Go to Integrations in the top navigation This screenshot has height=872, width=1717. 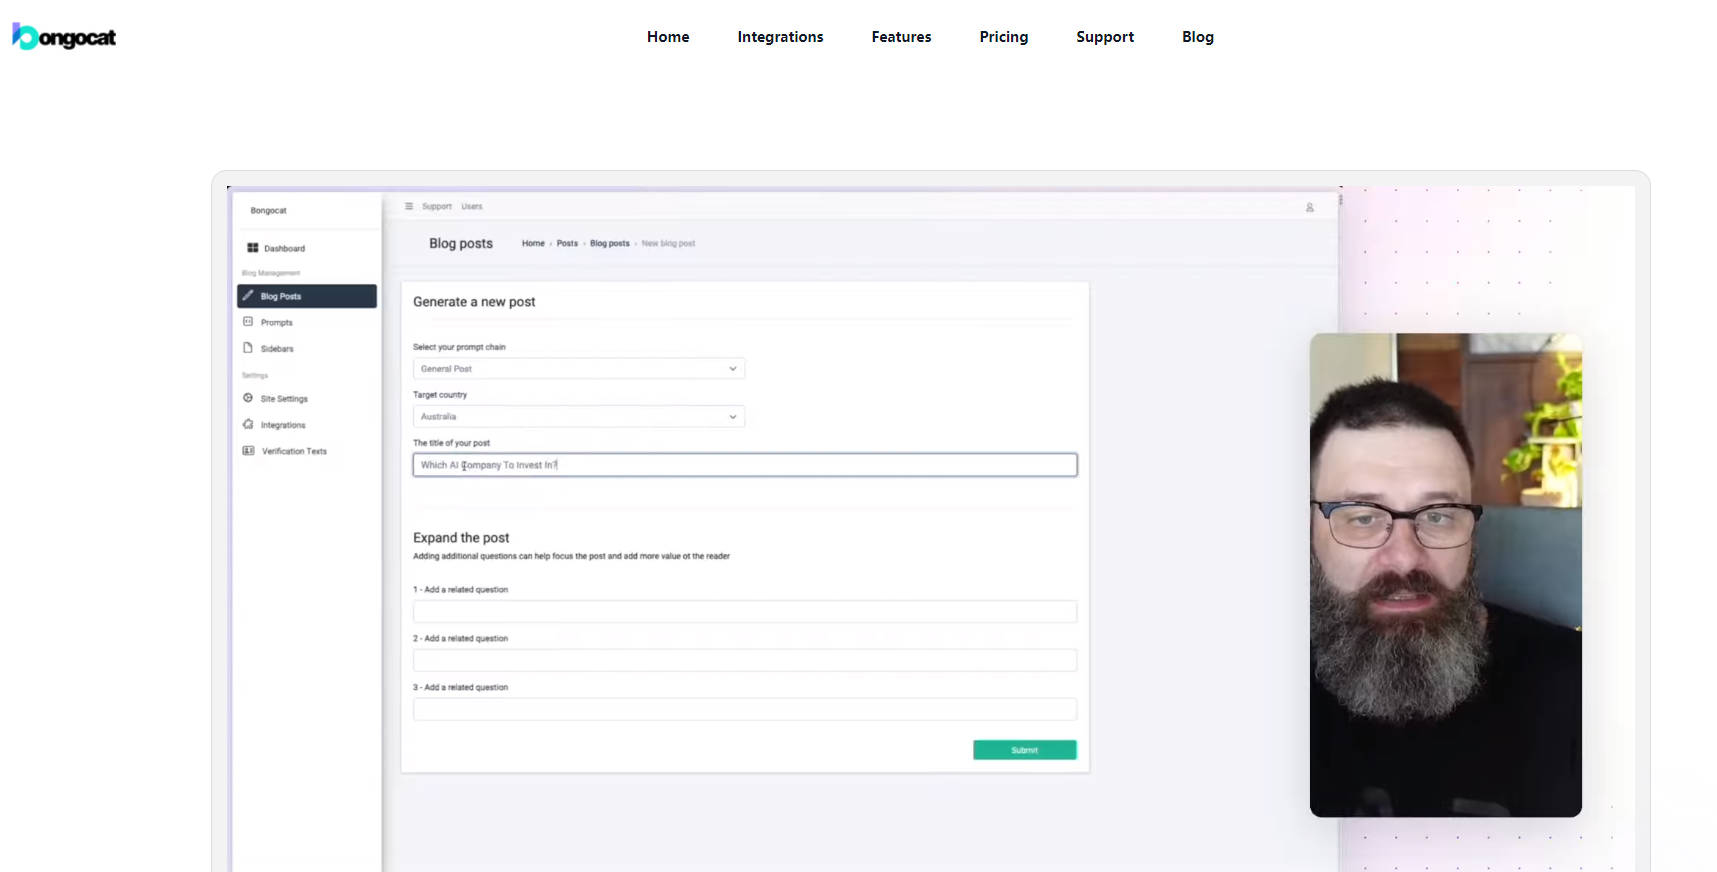780,37
